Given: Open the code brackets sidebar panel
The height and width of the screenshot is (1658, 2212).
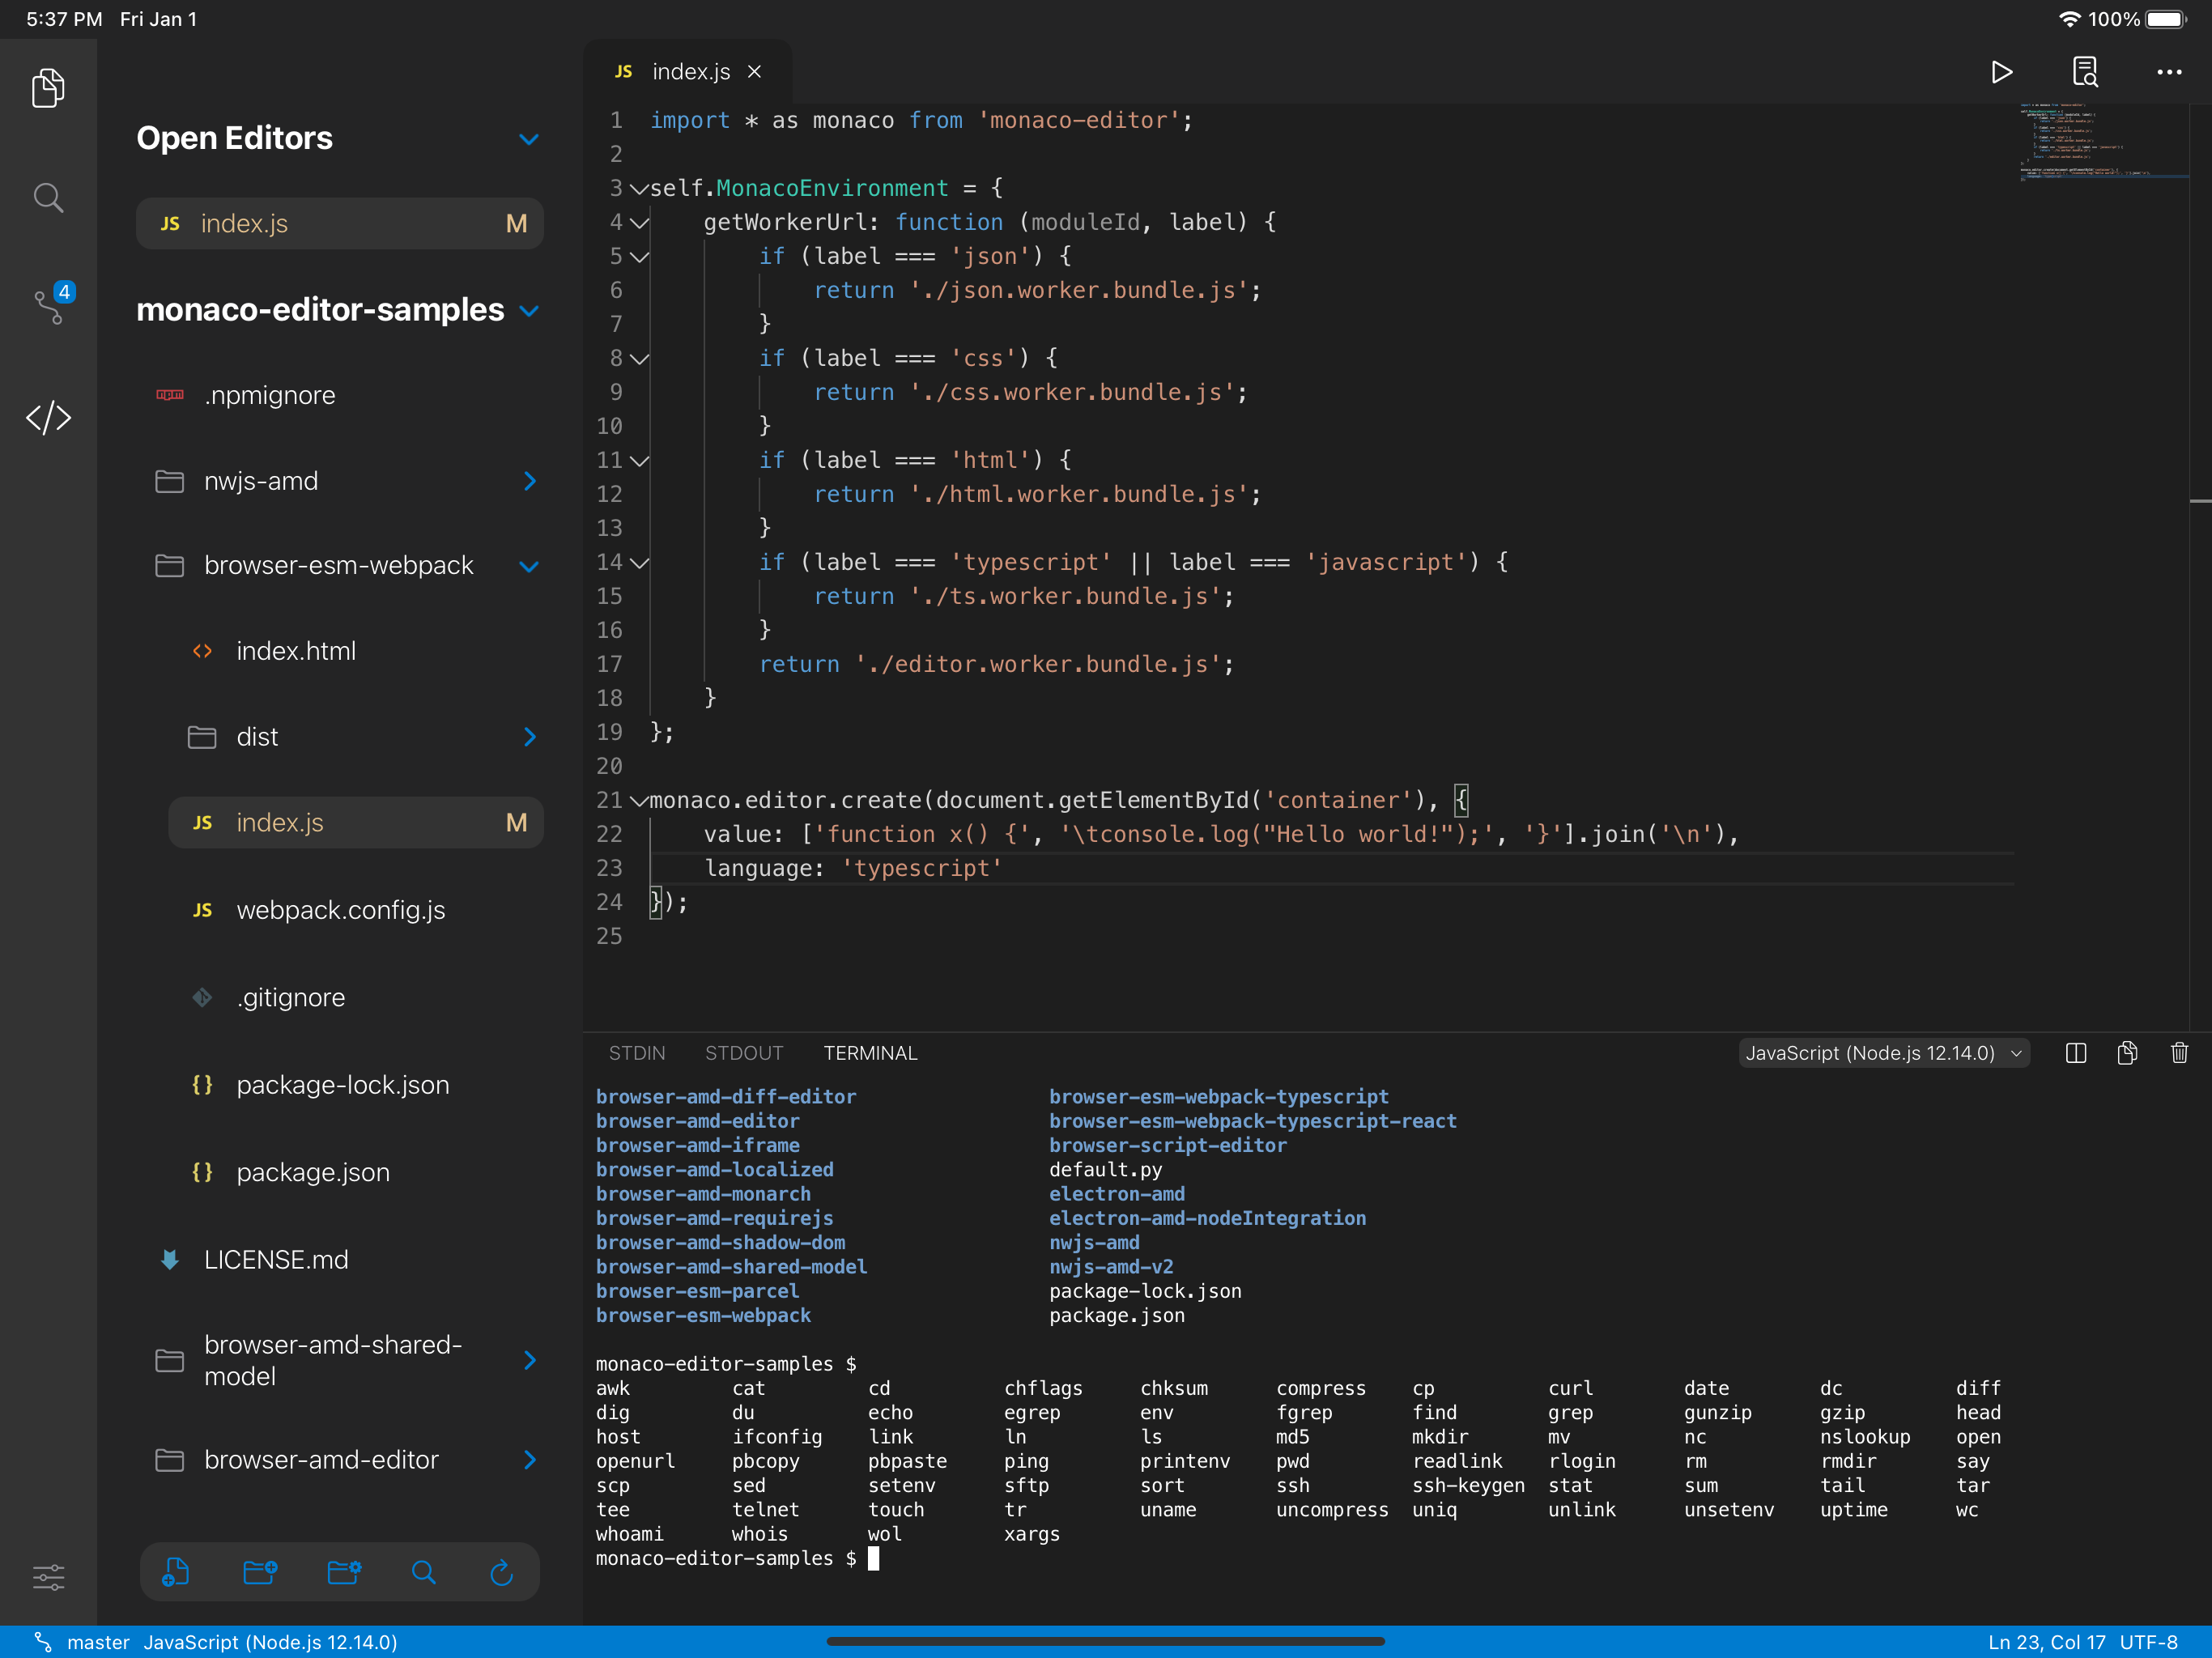Looking at the screenshot, I should tap(48, 418).
